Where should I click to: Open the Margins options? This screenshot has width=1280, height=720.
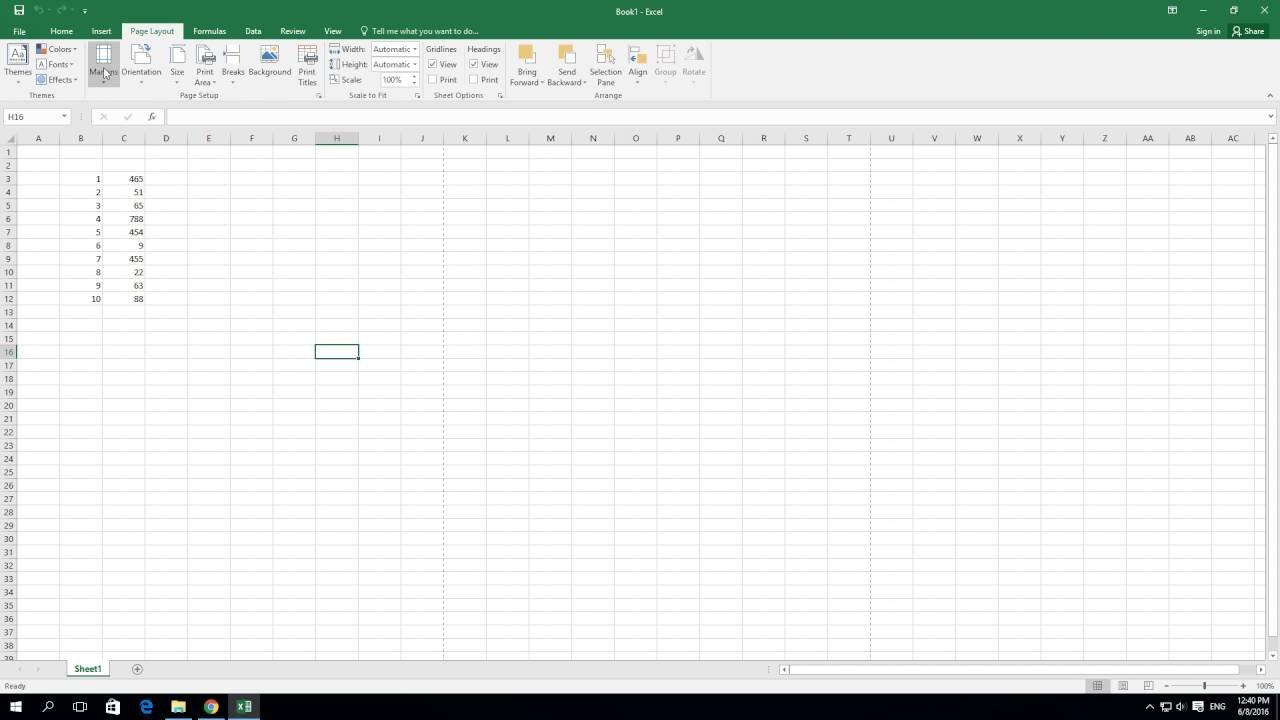(x=103, y=62)
